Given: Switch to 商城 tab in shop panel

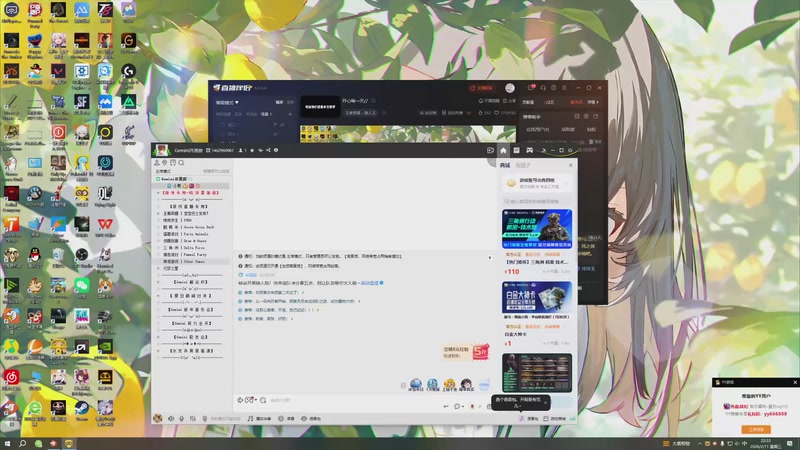Looking at the screenshot, I should tap(505, 165).
